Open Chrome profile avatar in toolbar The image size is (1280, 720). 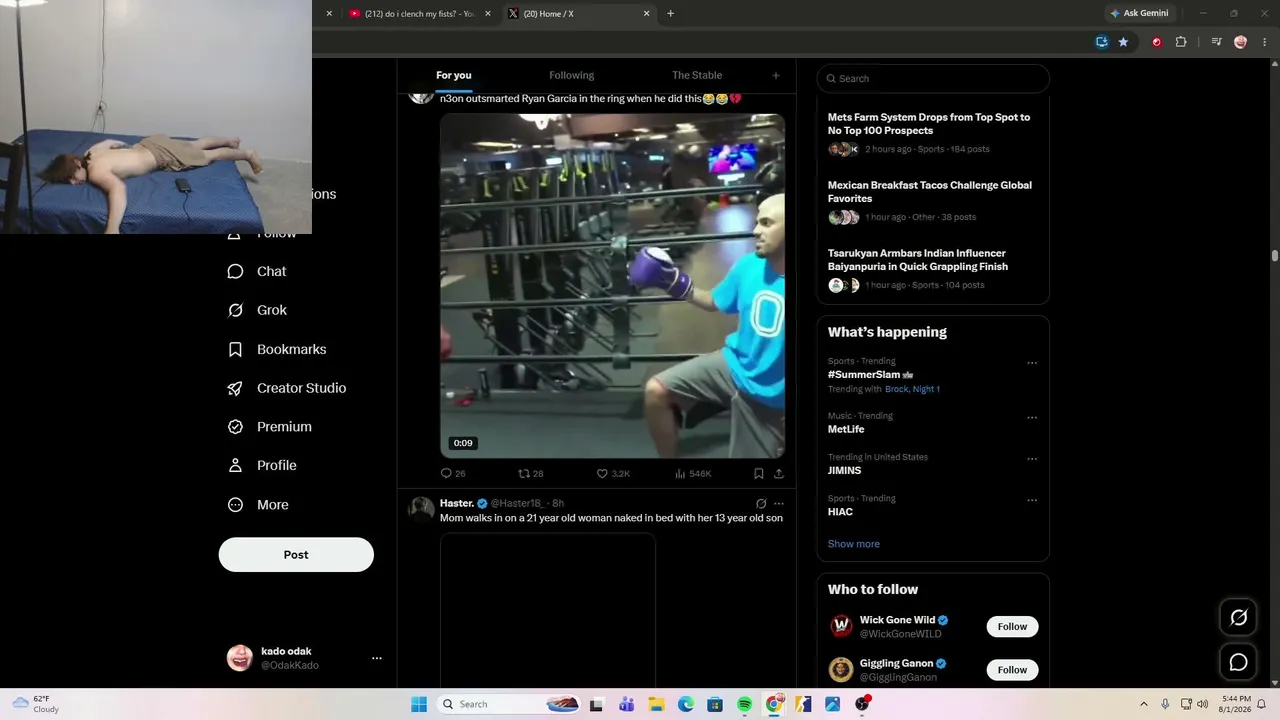(x=1240, y=42)
